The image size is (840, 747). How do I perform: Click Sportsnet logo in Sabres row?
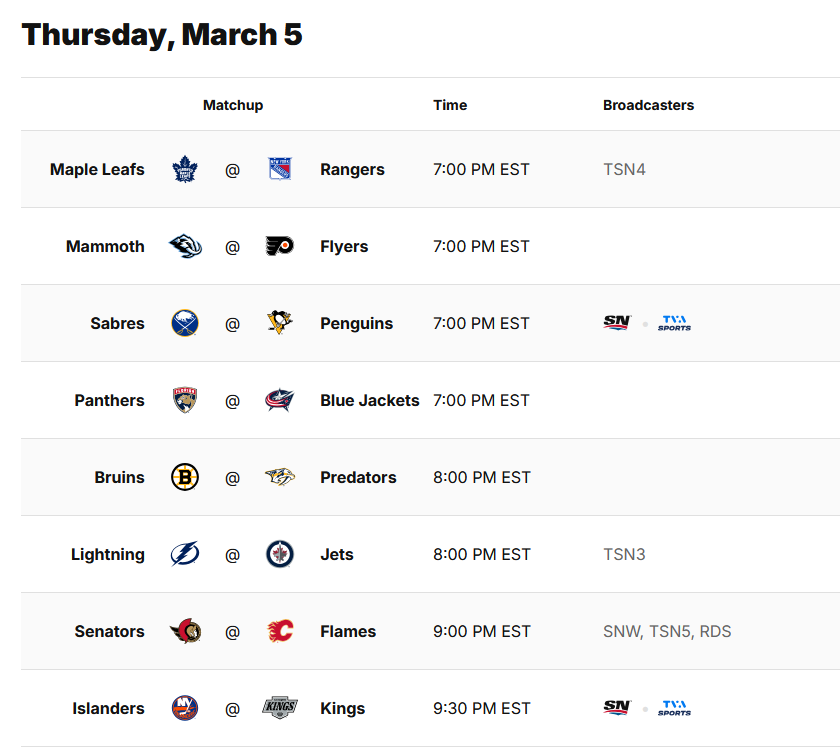pos(617,324)
